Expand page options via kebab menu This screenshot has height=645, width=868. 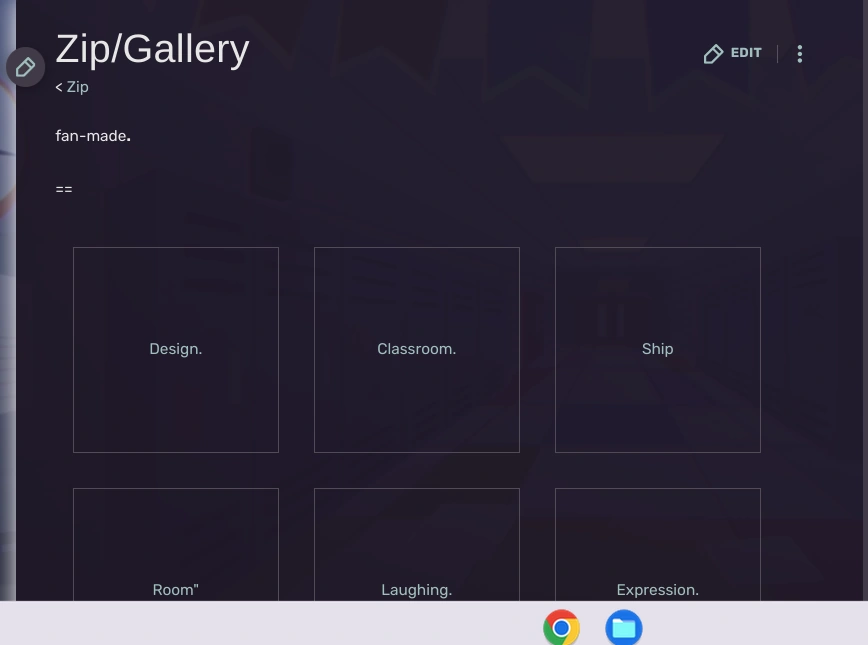(800, 53)
